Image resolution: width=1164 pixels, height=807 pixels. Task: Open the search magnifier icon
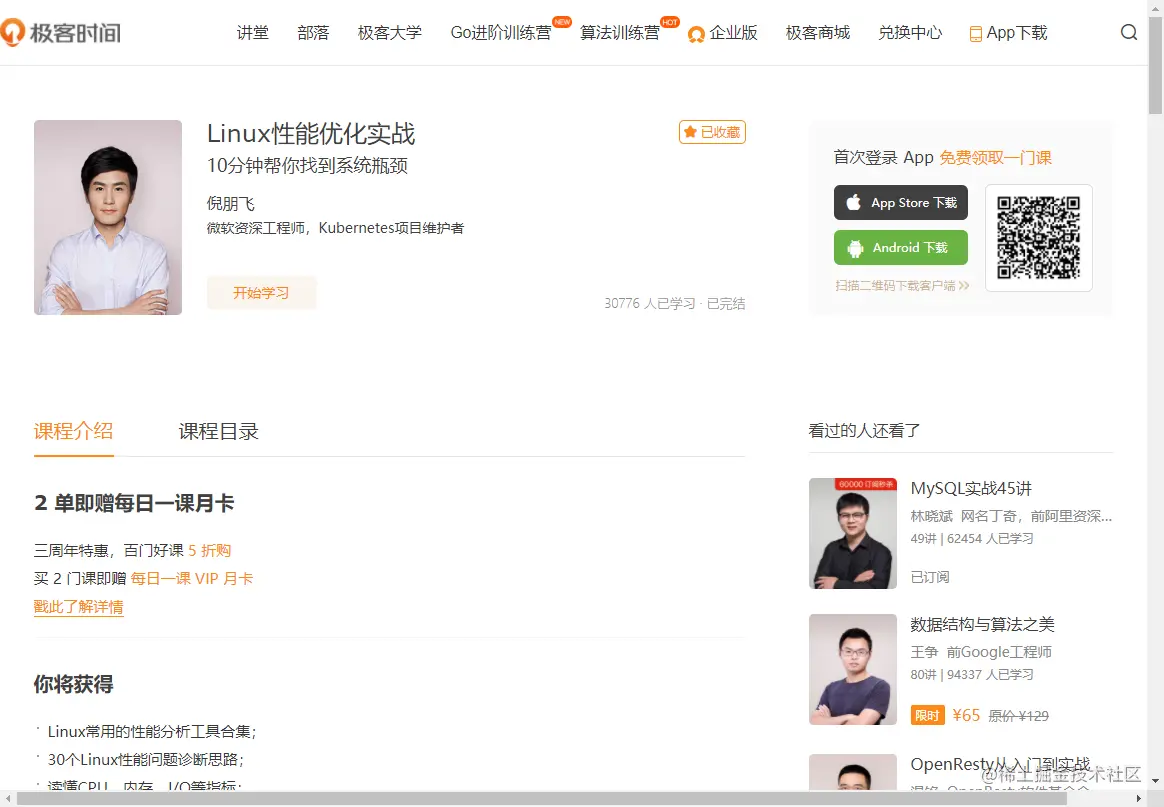pyautogui.click(x=1128, y=32)
